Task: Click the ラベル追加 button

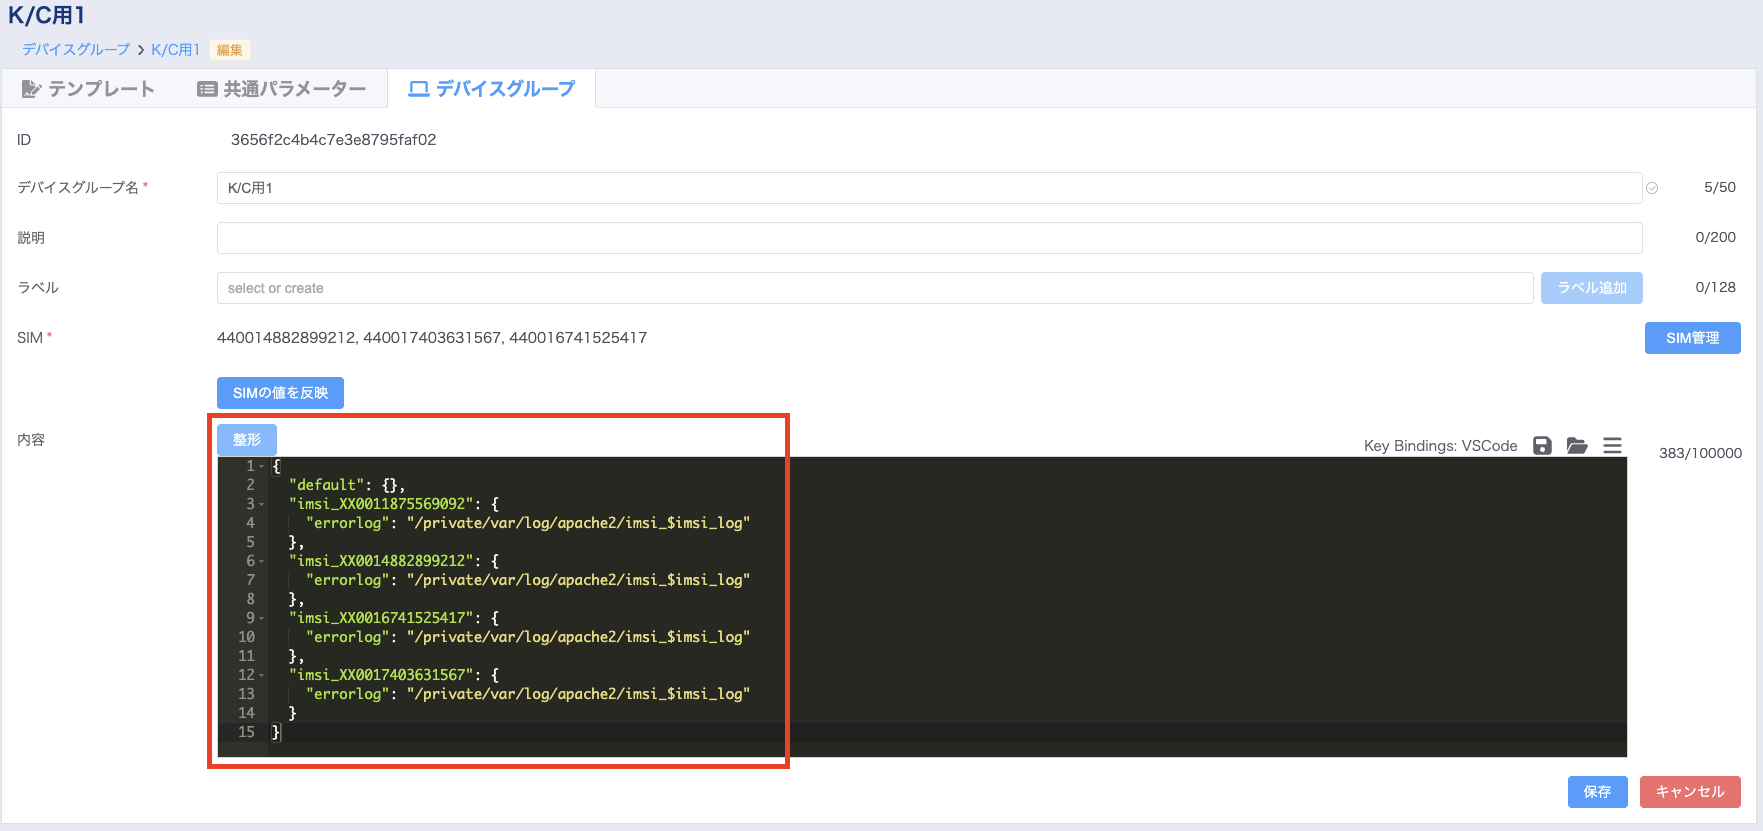Action: tap(1592, 288)
